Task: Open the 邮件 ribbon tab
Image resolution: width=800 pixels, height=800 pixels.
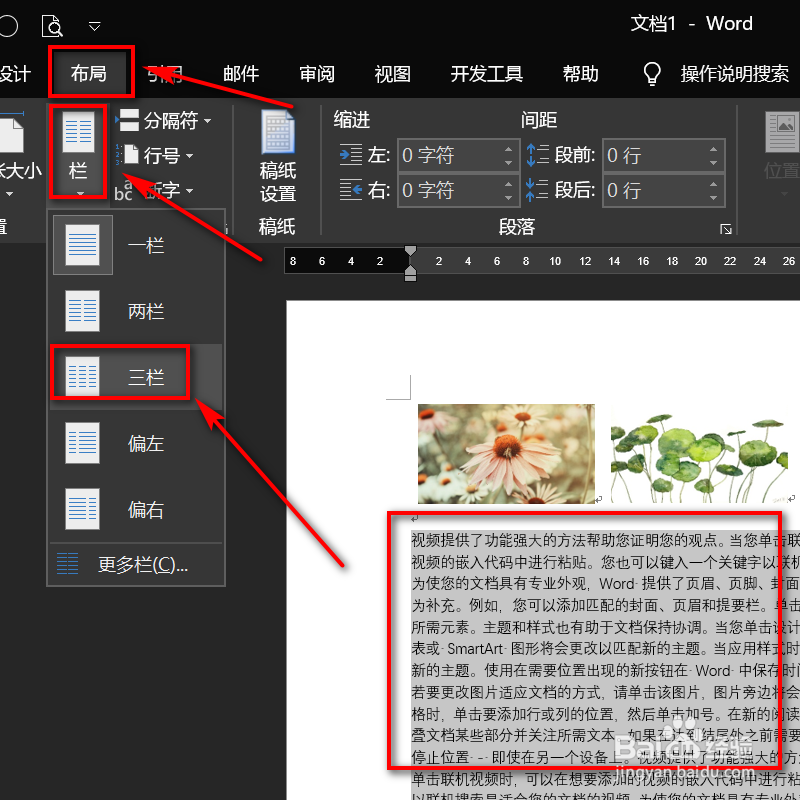Action: (241, 74)
